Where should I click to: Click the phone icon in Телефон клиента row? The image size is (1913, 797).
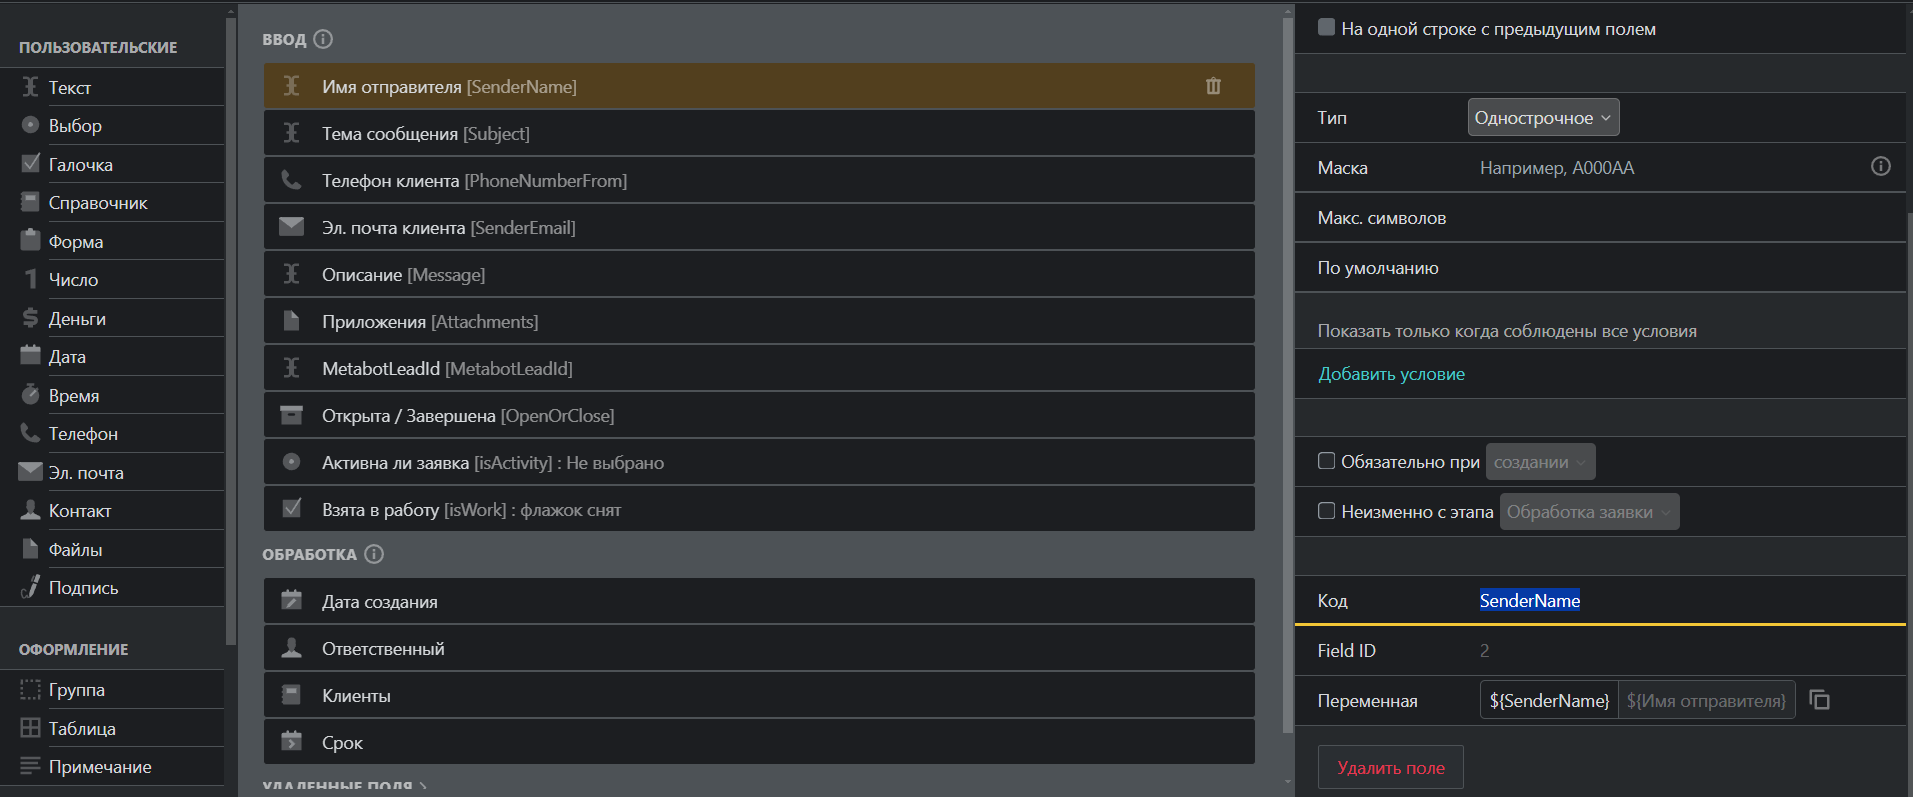[x=291, y=180]
